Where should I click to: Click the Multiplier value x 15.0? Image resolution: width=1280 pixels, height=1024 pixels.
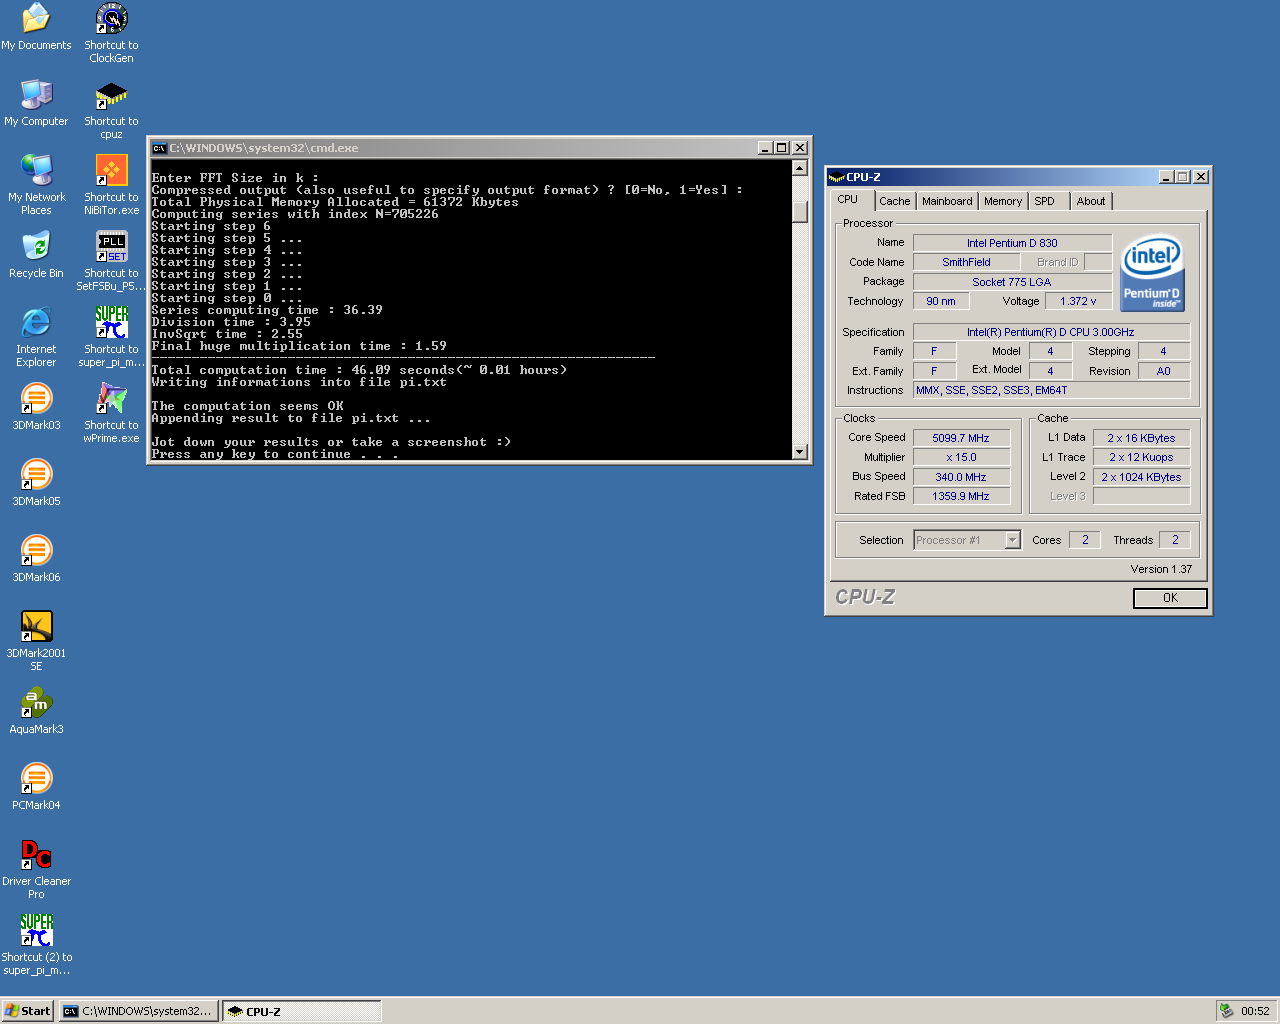961,457
